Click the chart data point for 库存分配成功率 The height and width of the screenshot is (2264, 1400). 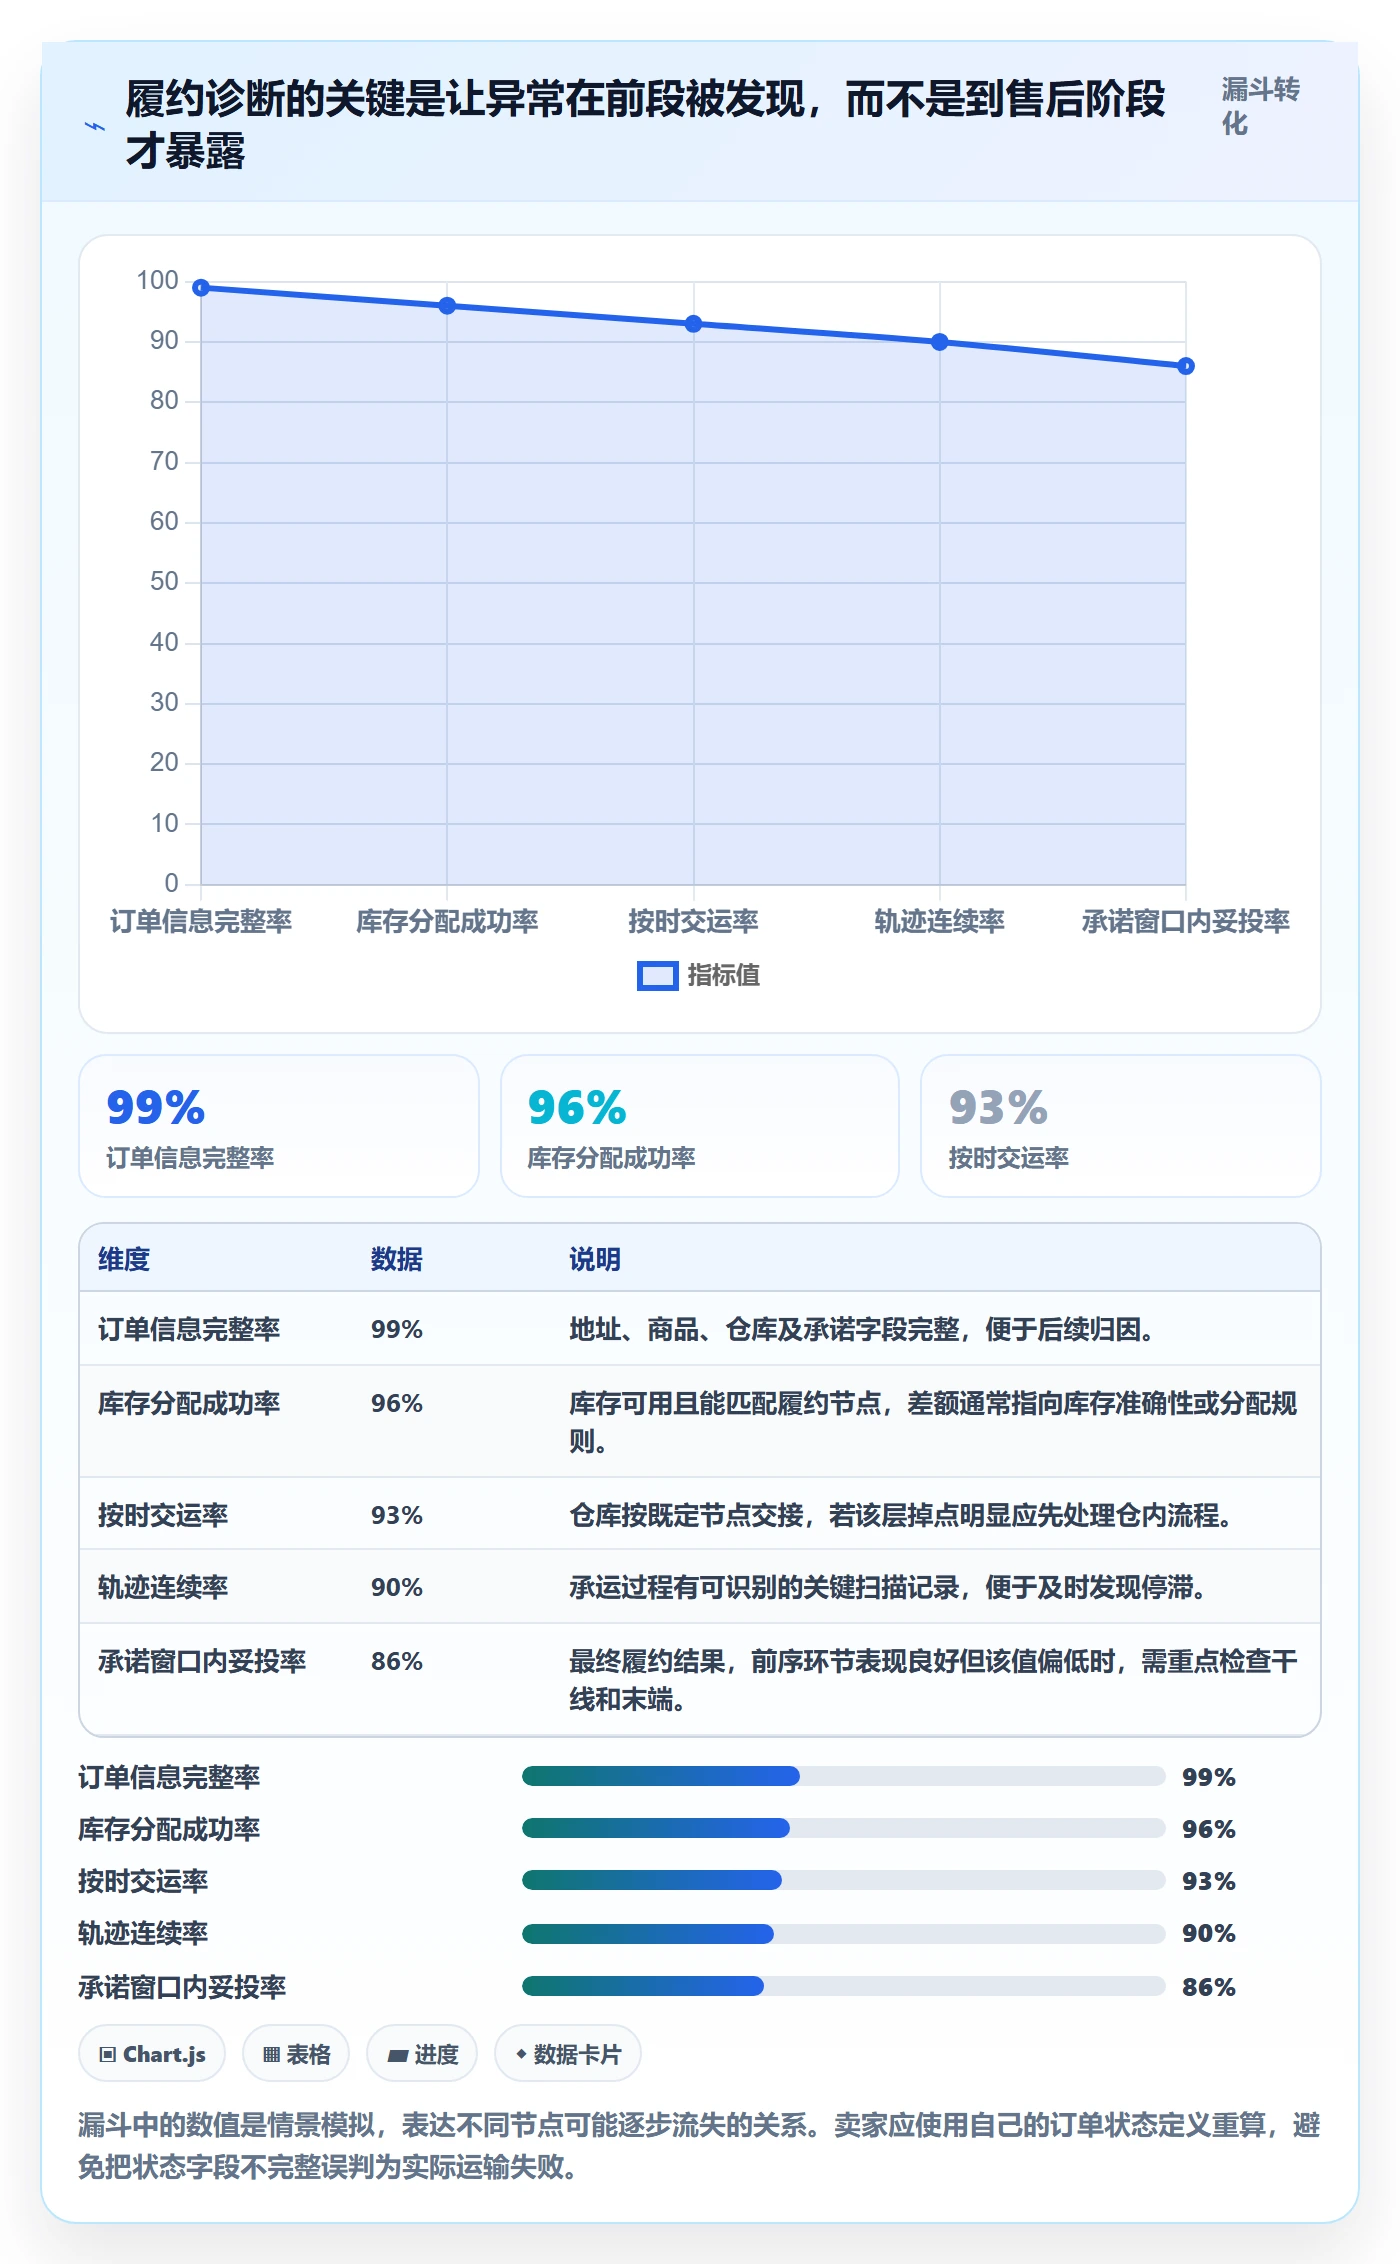click(447, 306)
